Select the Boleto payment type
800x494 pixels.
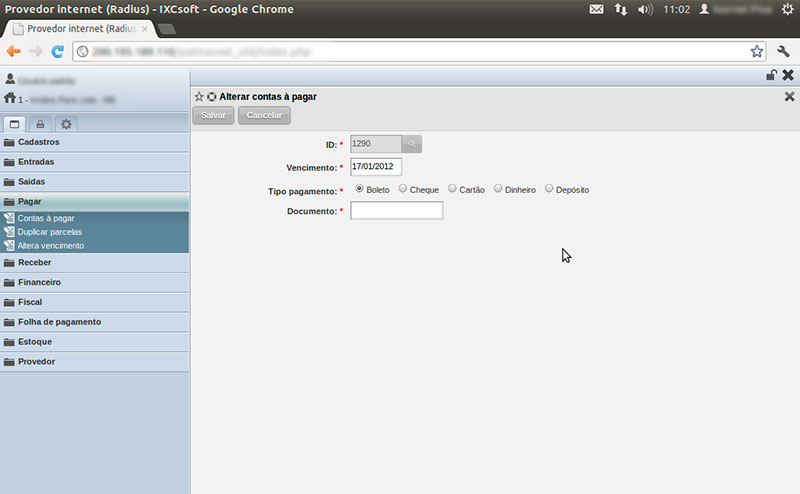pyautogui.click(x=359, y=189)
